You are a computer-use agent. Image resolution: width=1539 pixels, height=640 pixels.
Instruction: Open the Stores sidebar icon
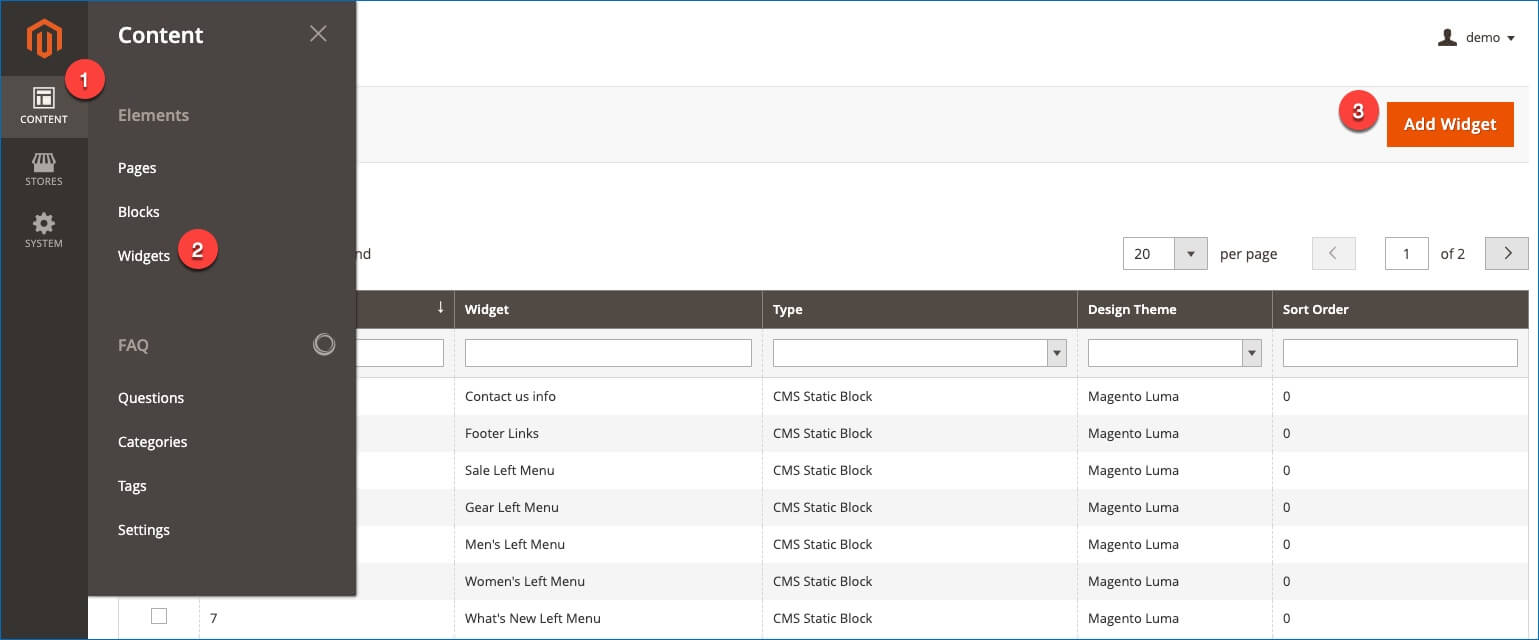pyautogui.click(x=44, y=170)
